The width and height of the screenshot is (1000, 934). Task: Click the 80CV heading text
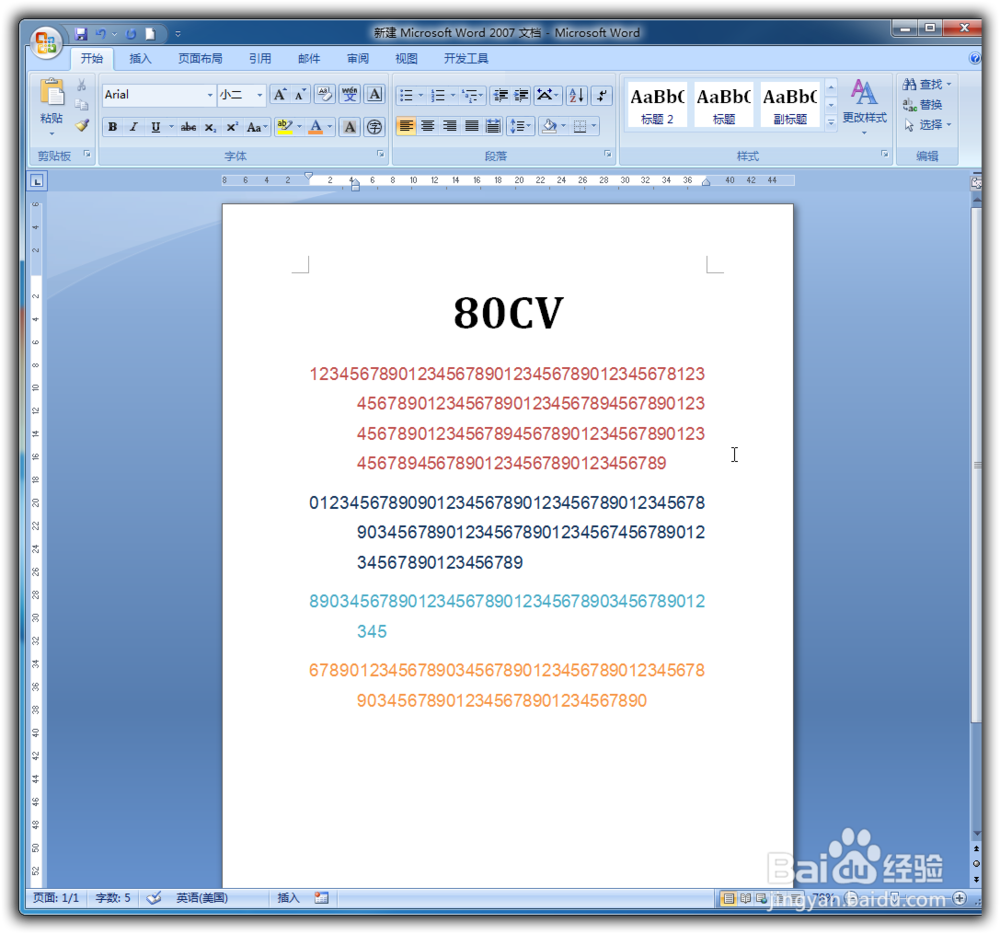tap(508, 312)
